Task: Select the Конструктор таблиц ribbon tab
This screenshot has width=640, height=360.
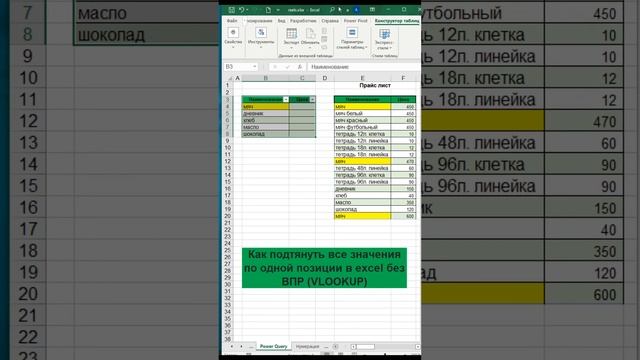Action: (x=397, y=21)
